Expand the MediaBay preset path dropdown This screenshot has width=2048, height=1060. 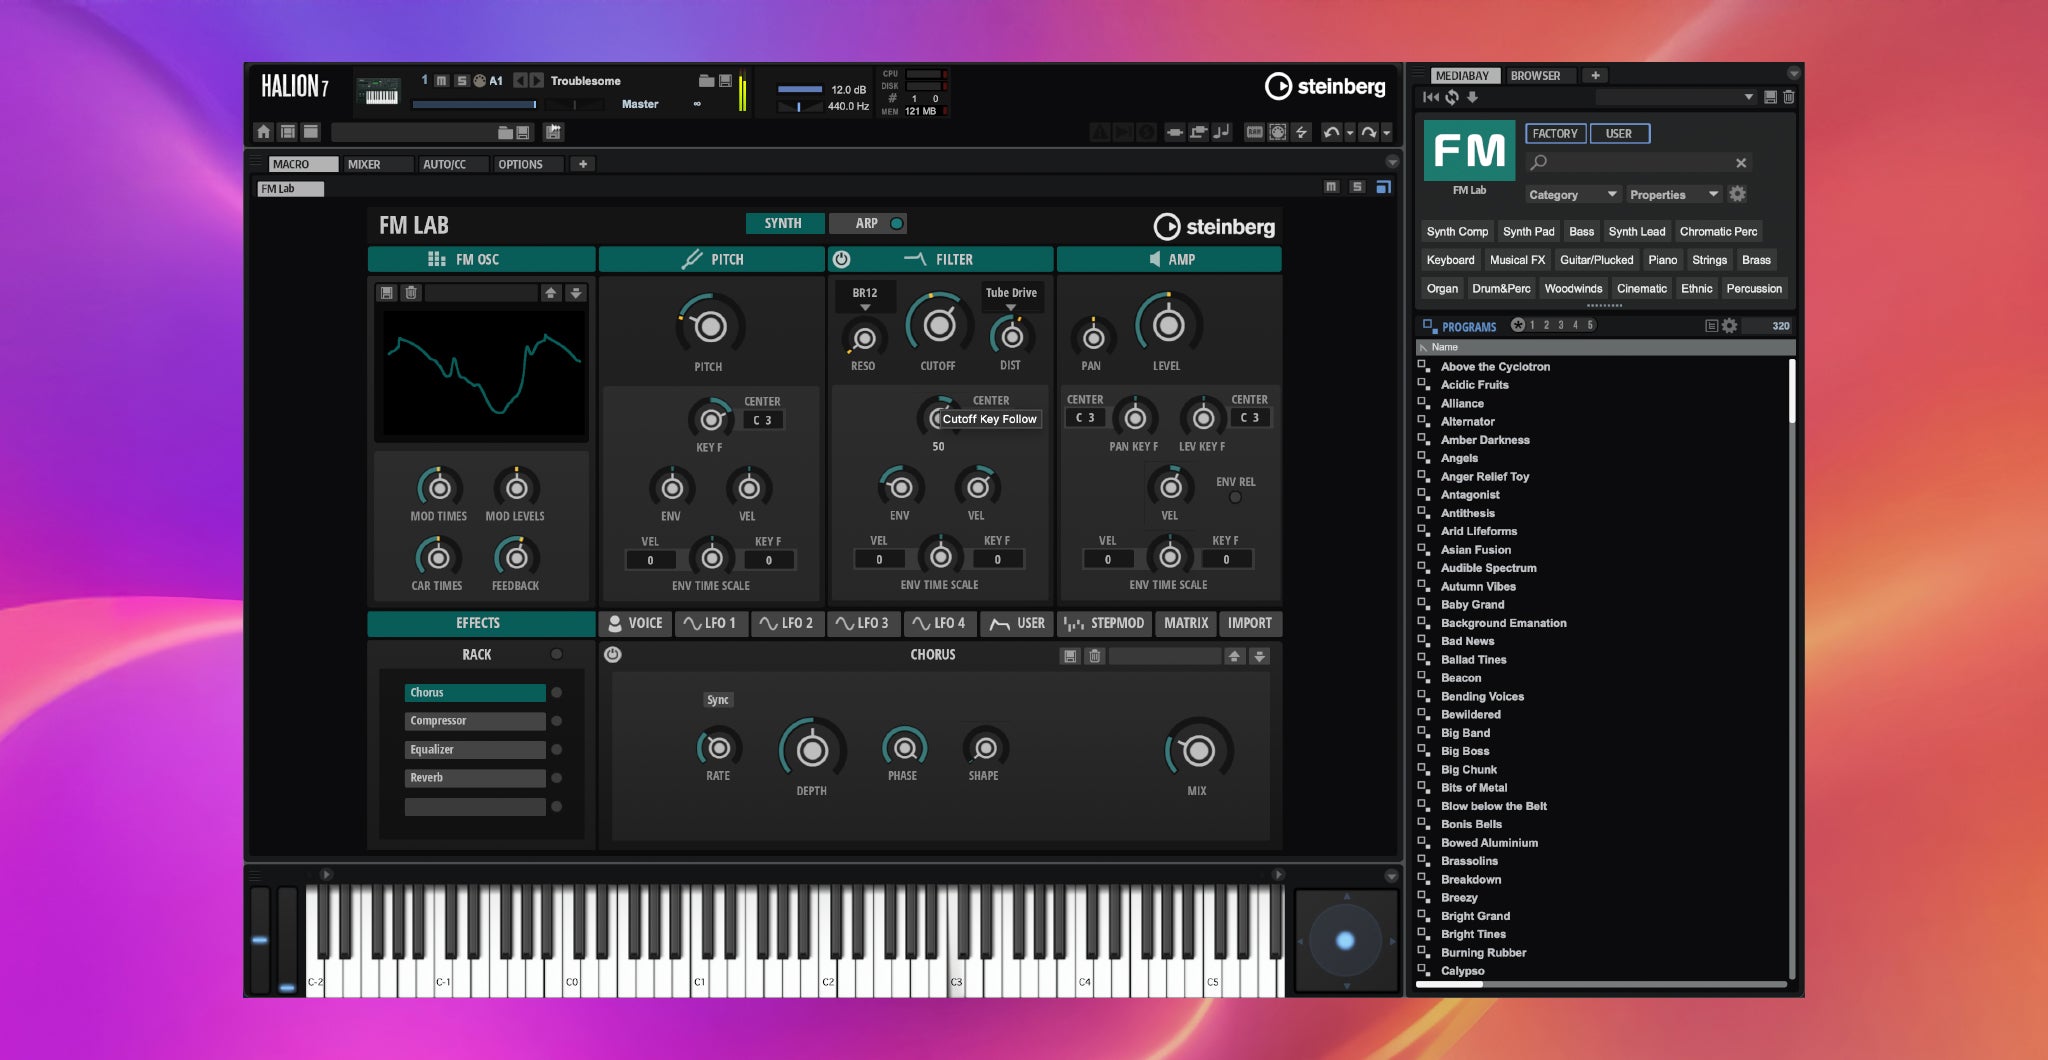(1748, 97)
